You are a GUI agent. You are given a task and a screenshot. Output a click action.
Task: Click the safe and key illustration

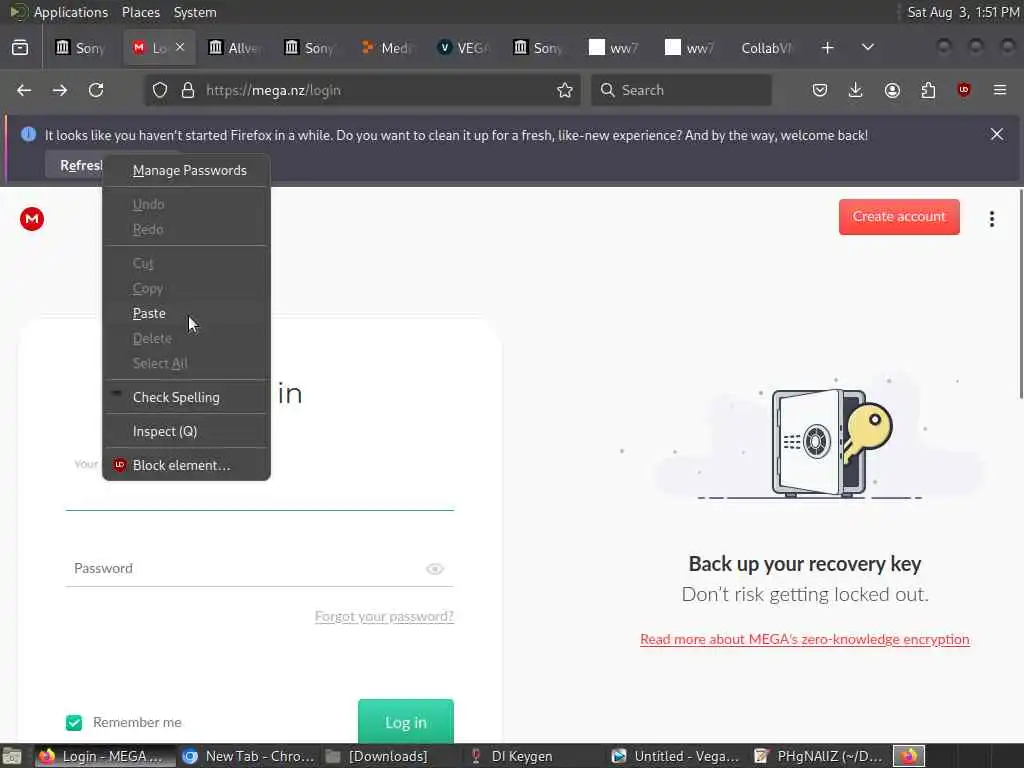click(x=831, y=443)
